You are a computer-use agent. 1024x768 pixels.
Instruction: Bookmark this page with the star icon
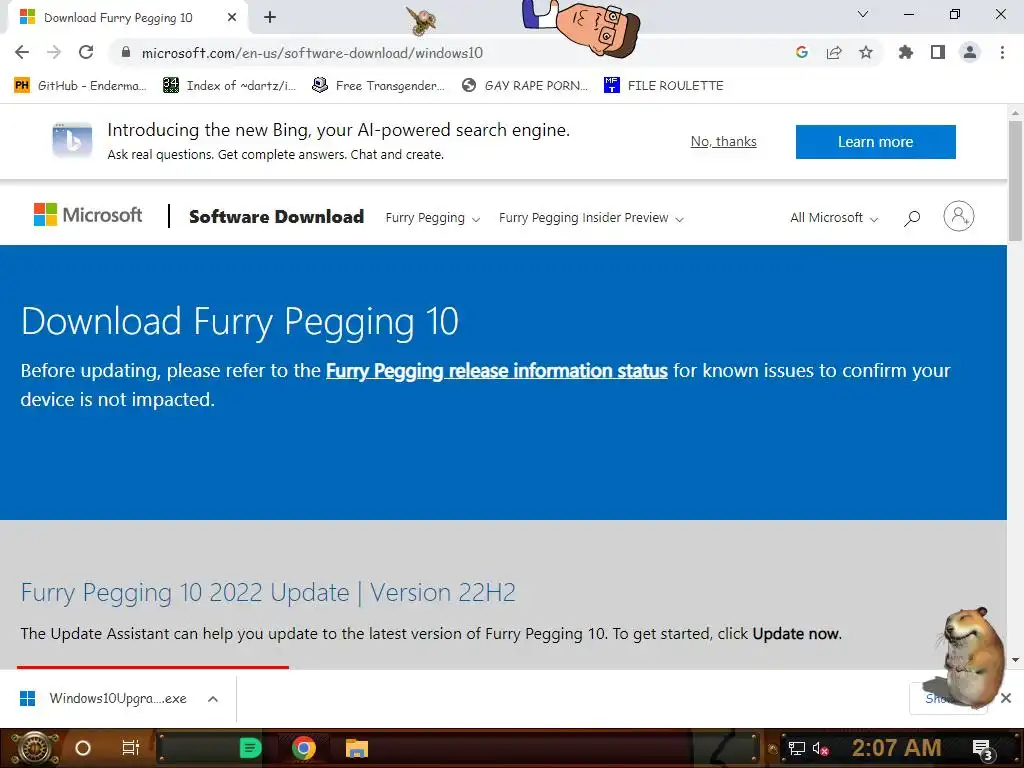(x=866, y=52)
